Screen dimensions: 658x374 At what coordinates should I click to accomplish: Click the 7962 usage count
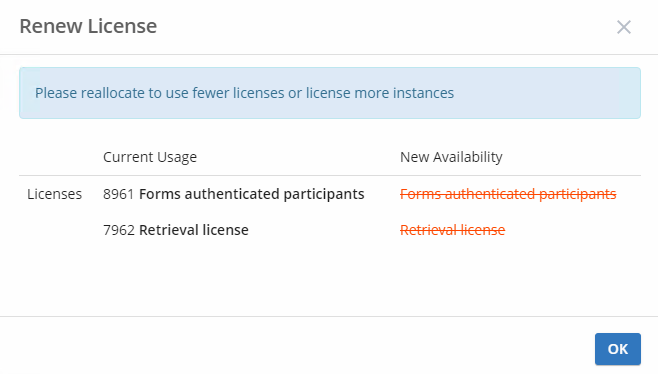[x=119, y=230]
